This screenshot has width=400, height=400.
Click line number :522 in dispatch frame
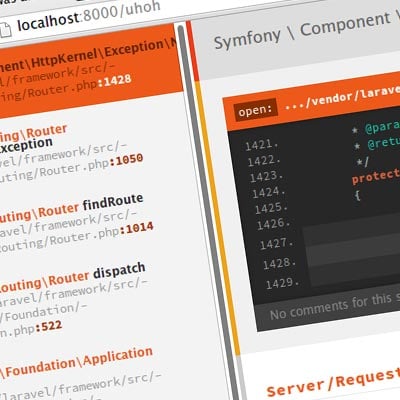pyautogui.click(x=49, y=326)
